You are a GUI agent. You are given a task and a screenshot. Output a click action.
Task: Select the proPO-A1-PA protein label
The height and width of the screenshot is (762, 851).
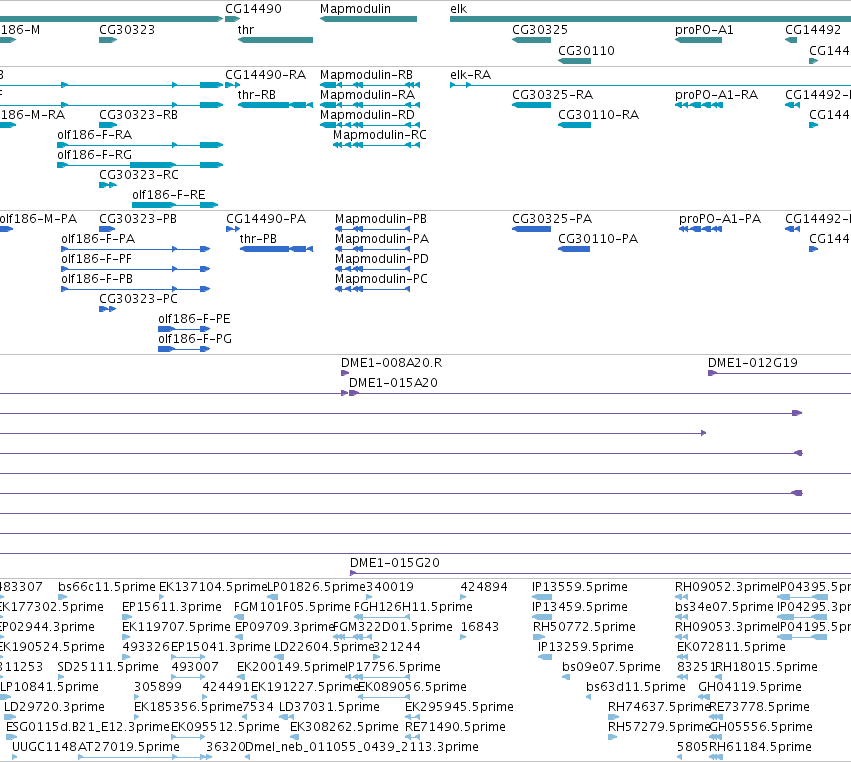point(720,219)
